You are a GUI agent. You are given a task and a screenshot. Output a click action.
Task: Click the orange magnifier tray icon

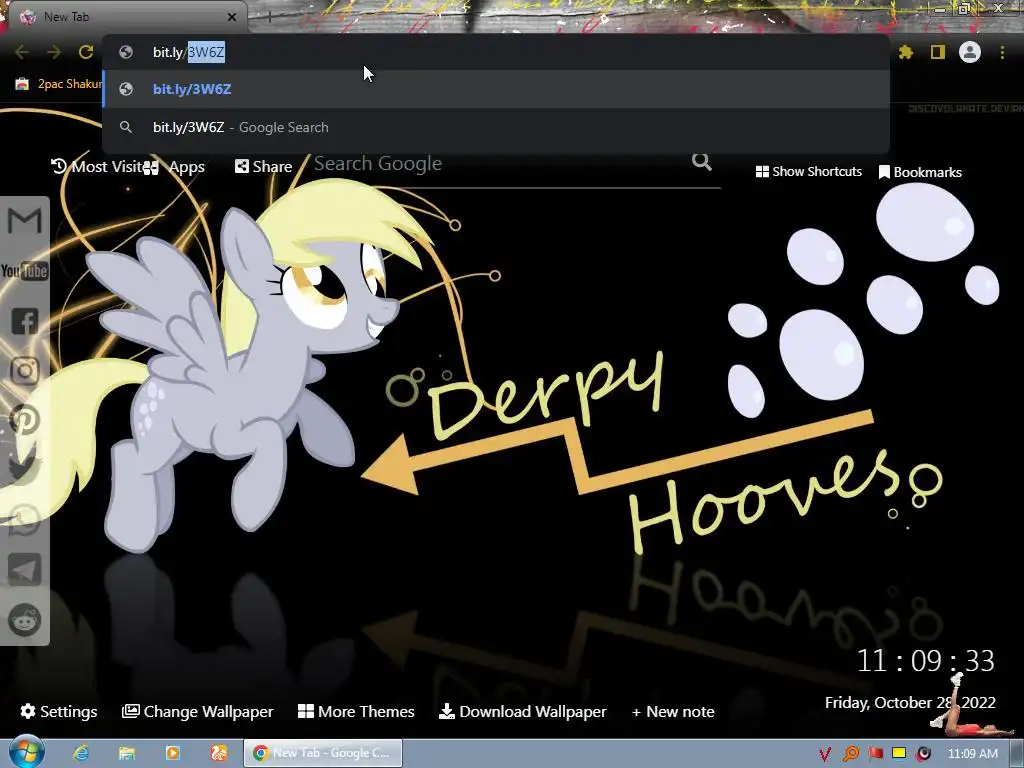coord(851,754)
